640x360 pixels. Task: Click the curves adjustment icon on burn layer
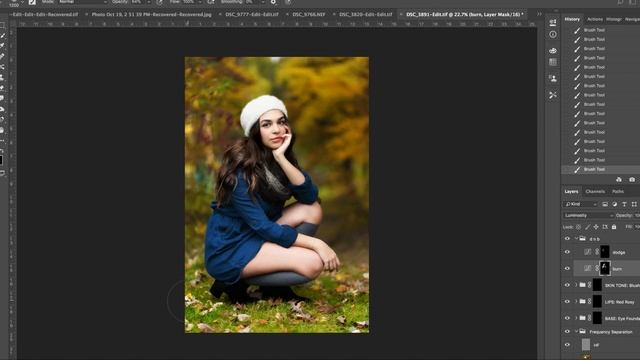(587, 269)
